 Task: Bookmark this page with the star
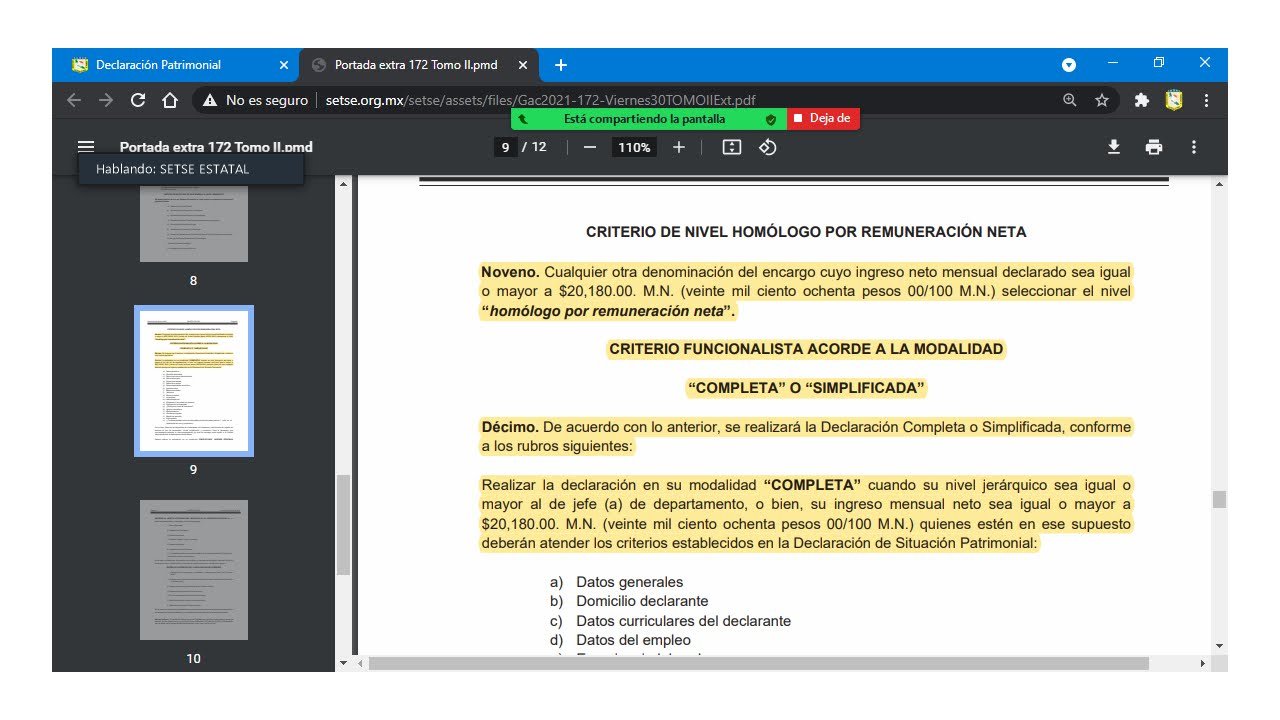tap(1102, 100)
